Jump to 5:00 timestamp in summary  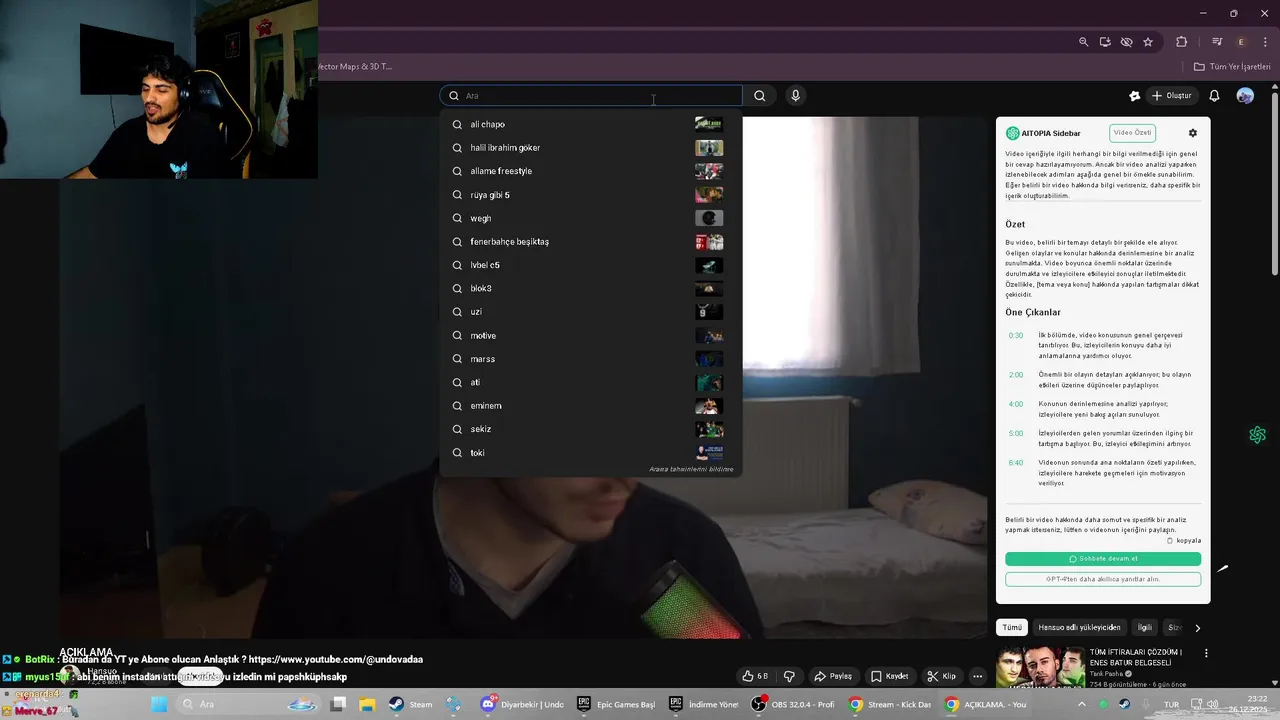tap(1016, 434)
